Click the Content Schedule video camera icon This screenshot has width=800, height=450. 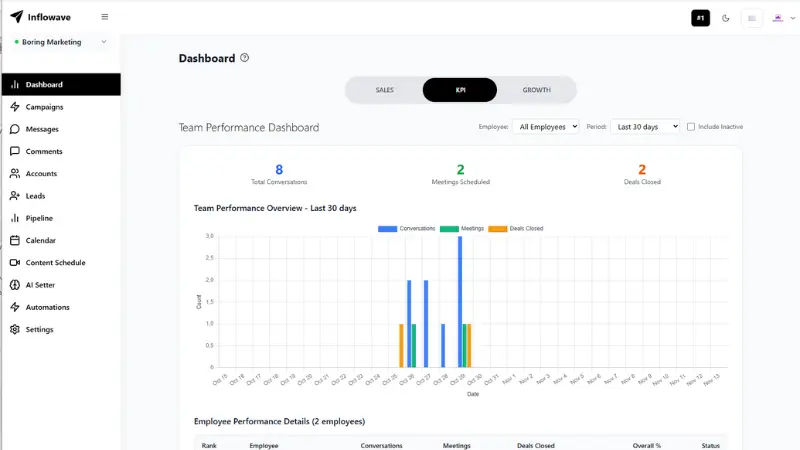click(x=15, y=263)
